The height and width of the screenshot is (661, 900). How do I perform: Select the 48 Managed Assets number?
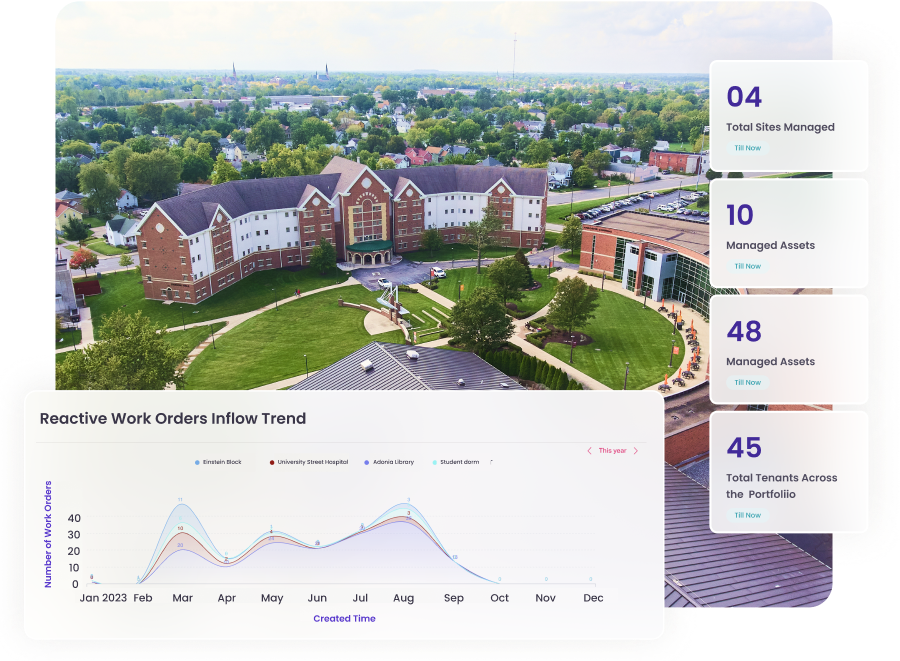pyautogui.click(x=744, y=331)
